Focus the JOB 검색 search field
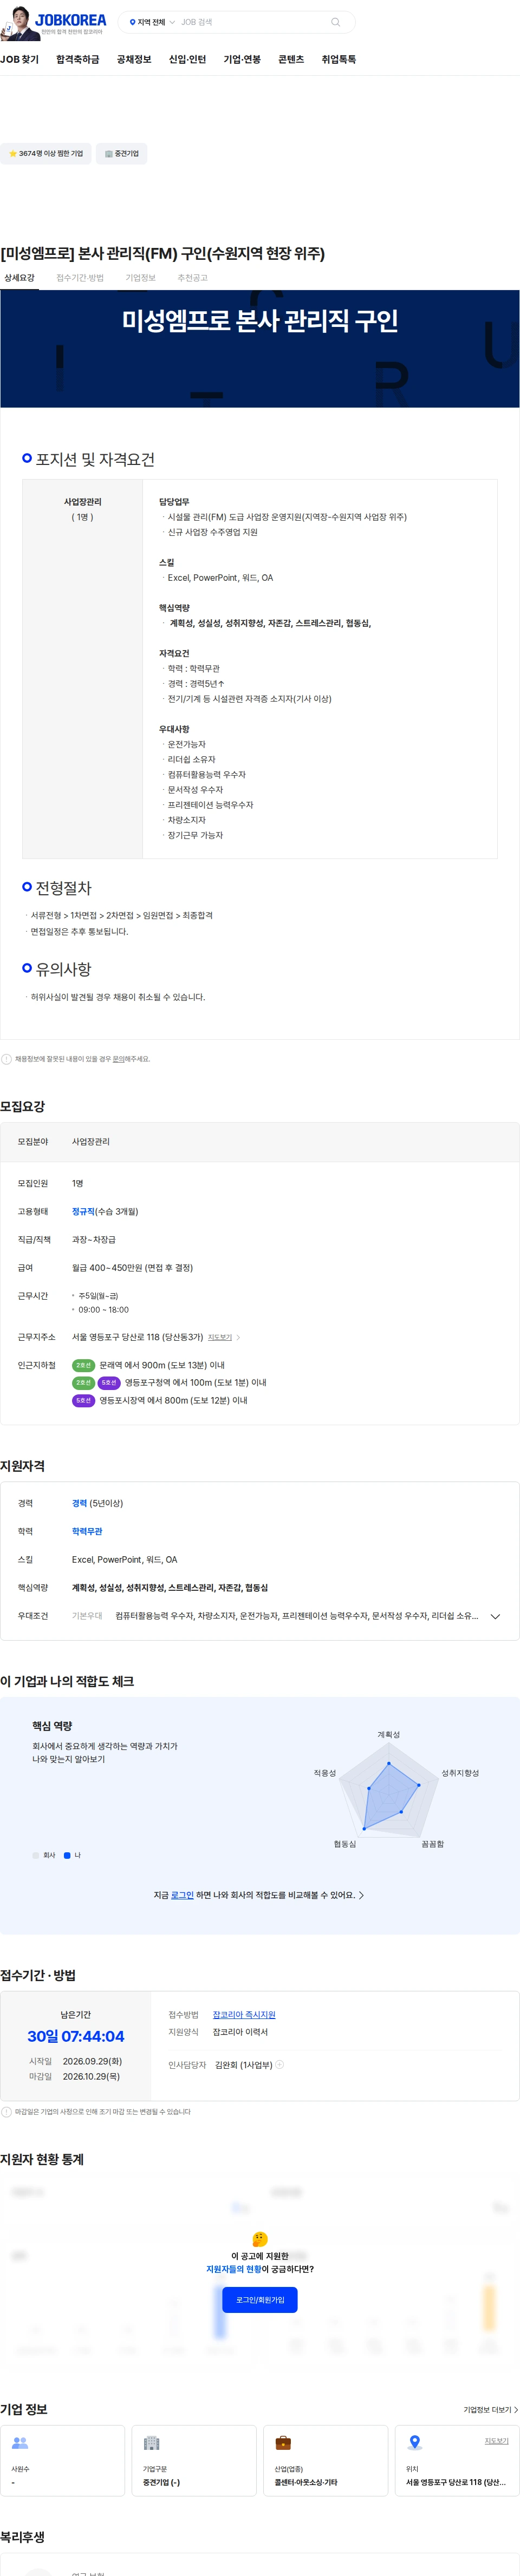The height and width of the screenshot is (2576, 520). (252, 22)
